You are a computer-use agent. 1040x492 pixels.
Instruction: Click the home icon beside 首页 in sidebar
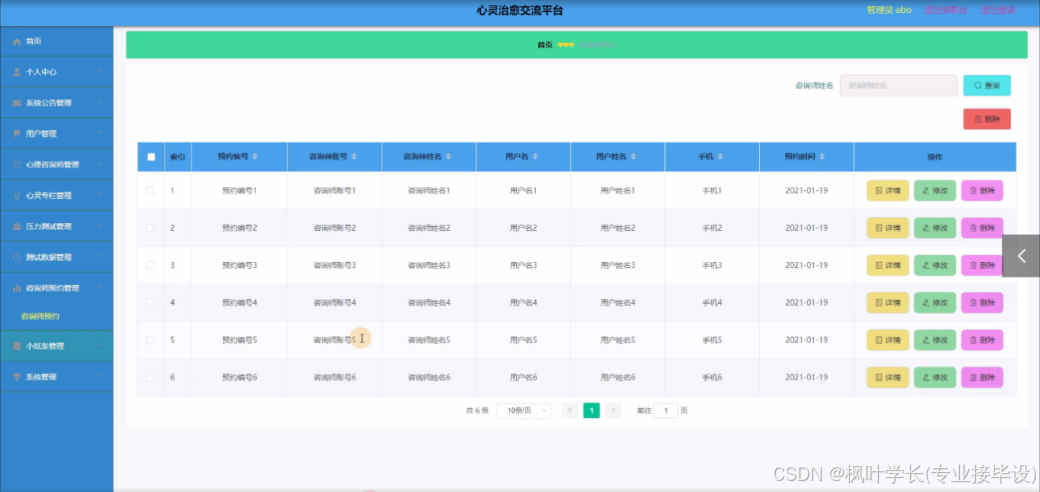(17, 41)
